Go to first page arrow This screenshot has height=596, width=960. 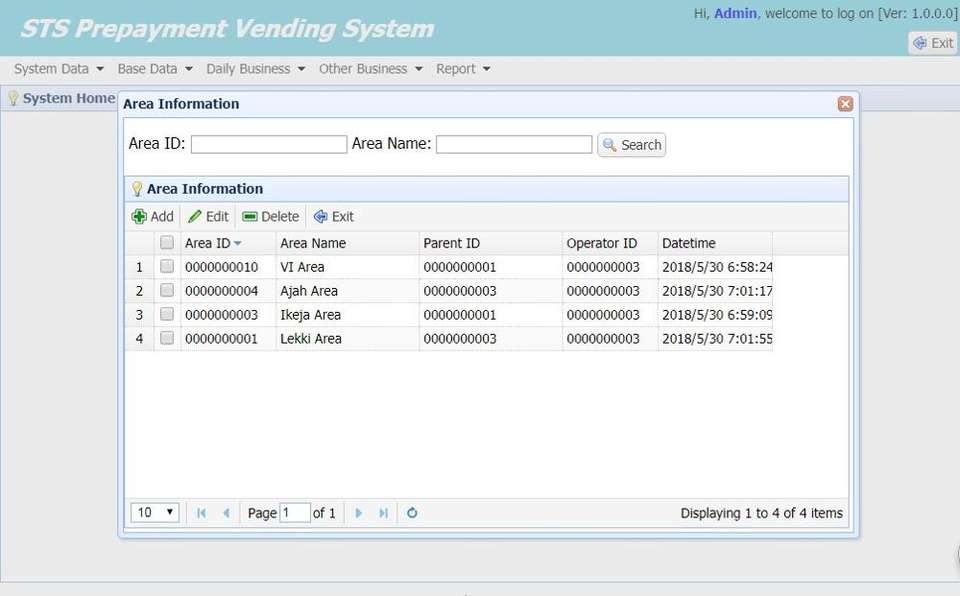tap(201, 513)
